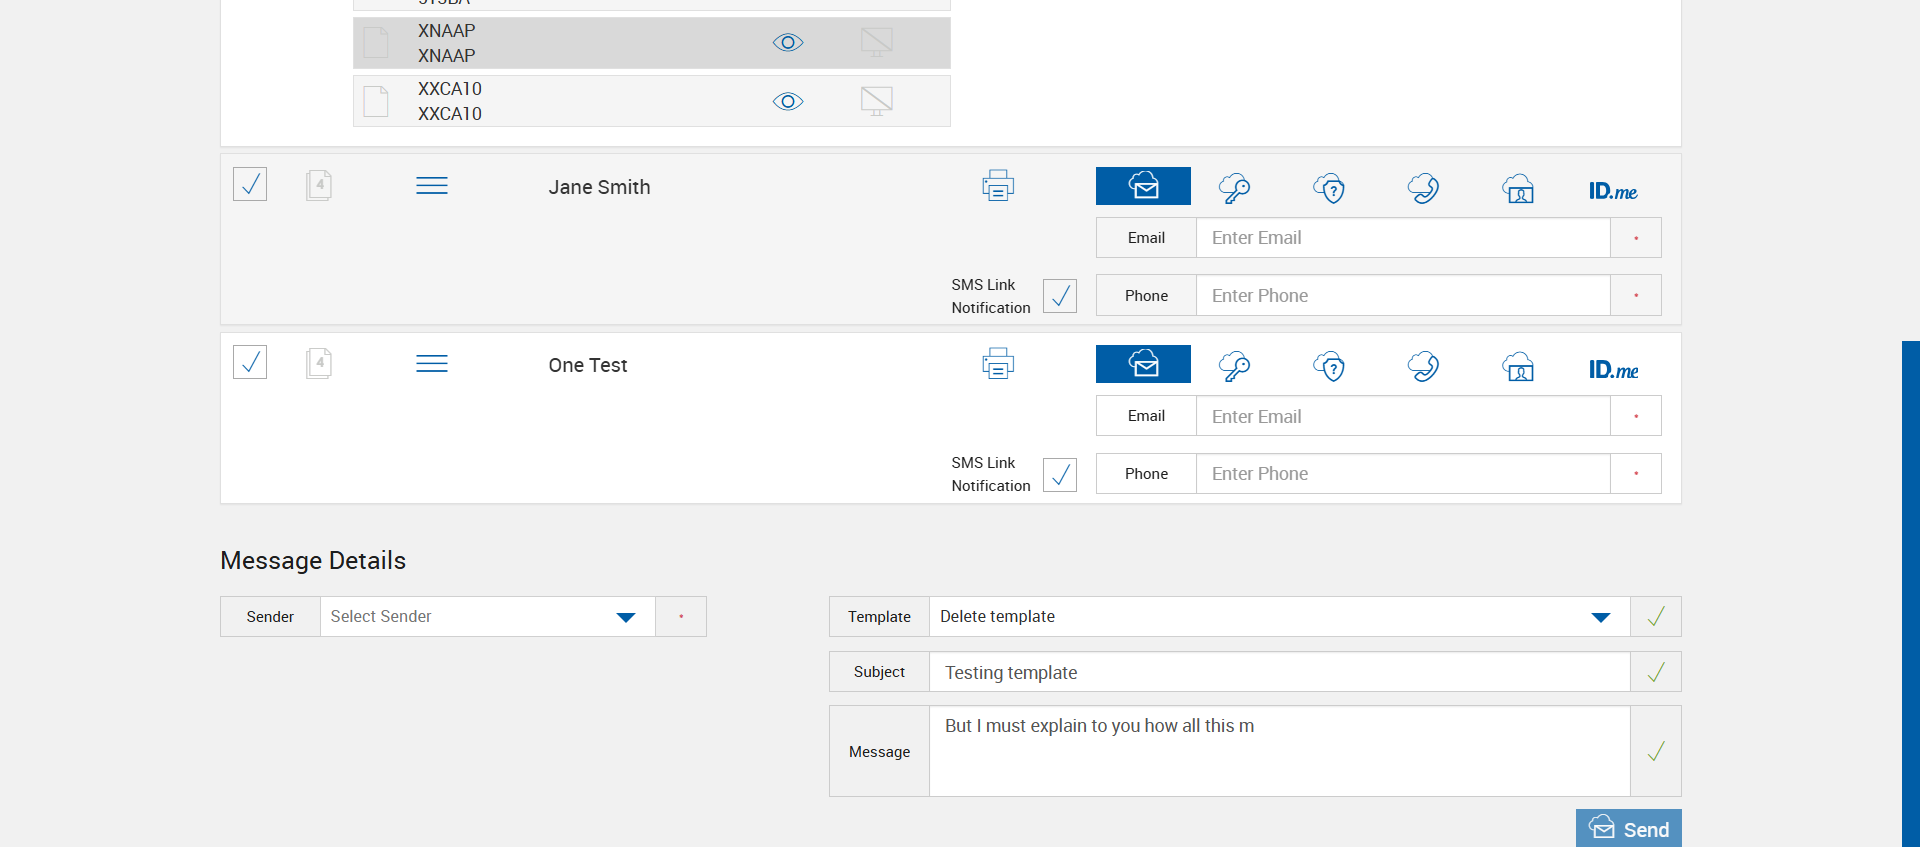1920x847 pixels.
Task: Select email authentication icon for Jane Smith
Action: pyautogui.click(x=1143, y=186)
